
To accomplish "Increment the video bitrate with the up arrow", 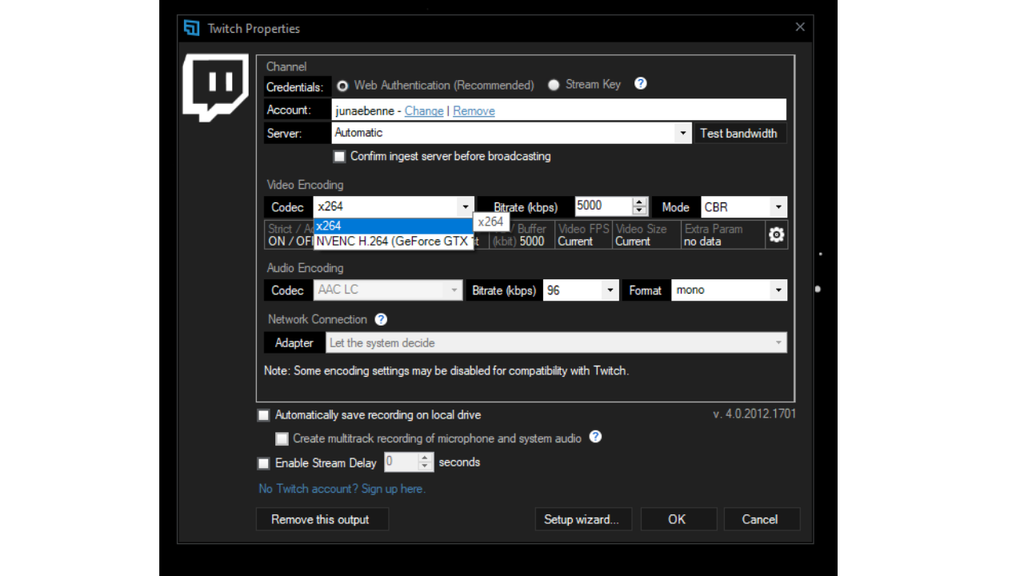I will (641, 201).
